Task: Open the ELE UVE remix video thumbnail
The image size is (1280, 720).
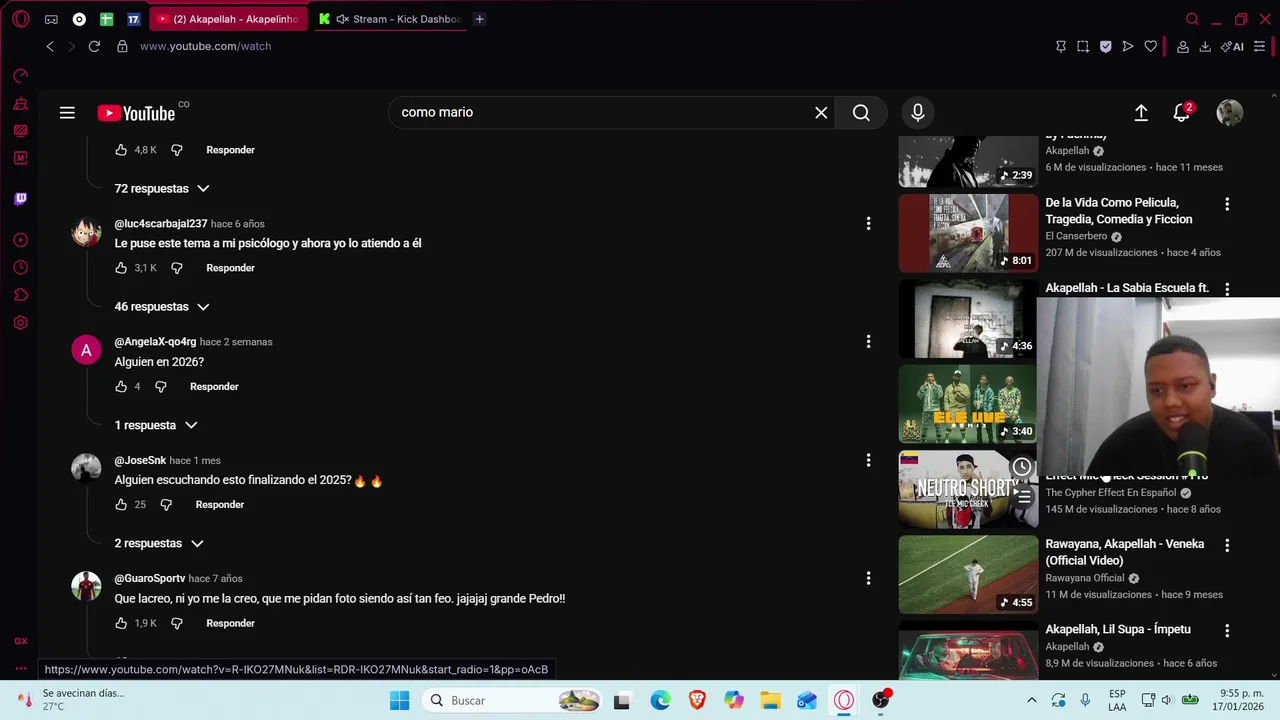Action: (x=968, y=404)
